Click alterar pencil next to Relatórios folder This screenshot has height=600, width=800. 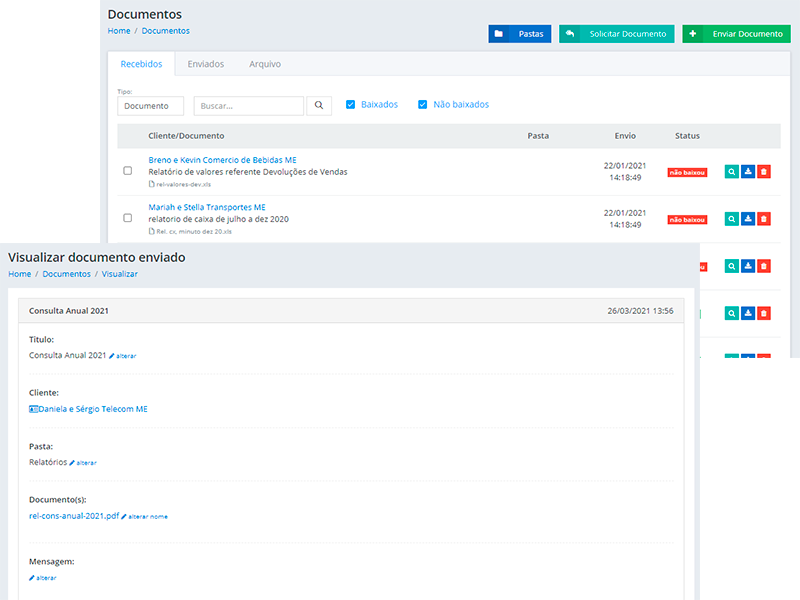(83, 463)
